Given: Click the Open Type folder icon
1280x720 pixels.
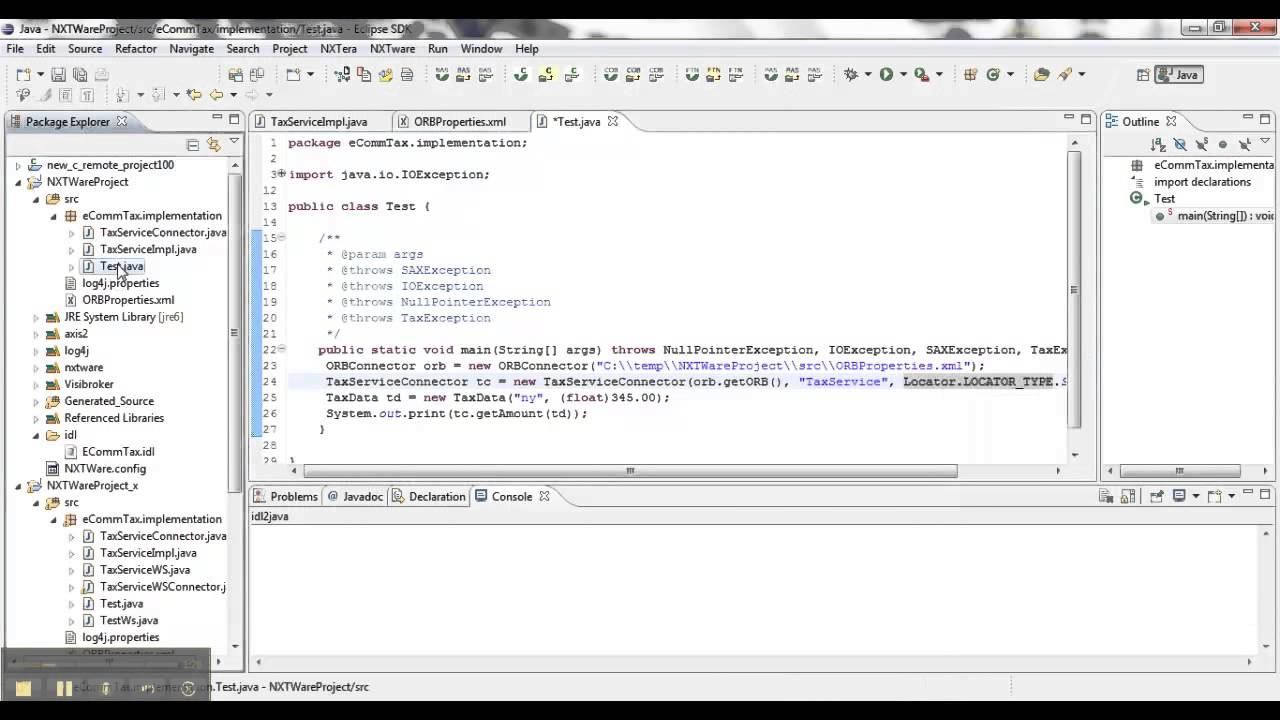Looking at the screenshot, I should [1041, 75].
